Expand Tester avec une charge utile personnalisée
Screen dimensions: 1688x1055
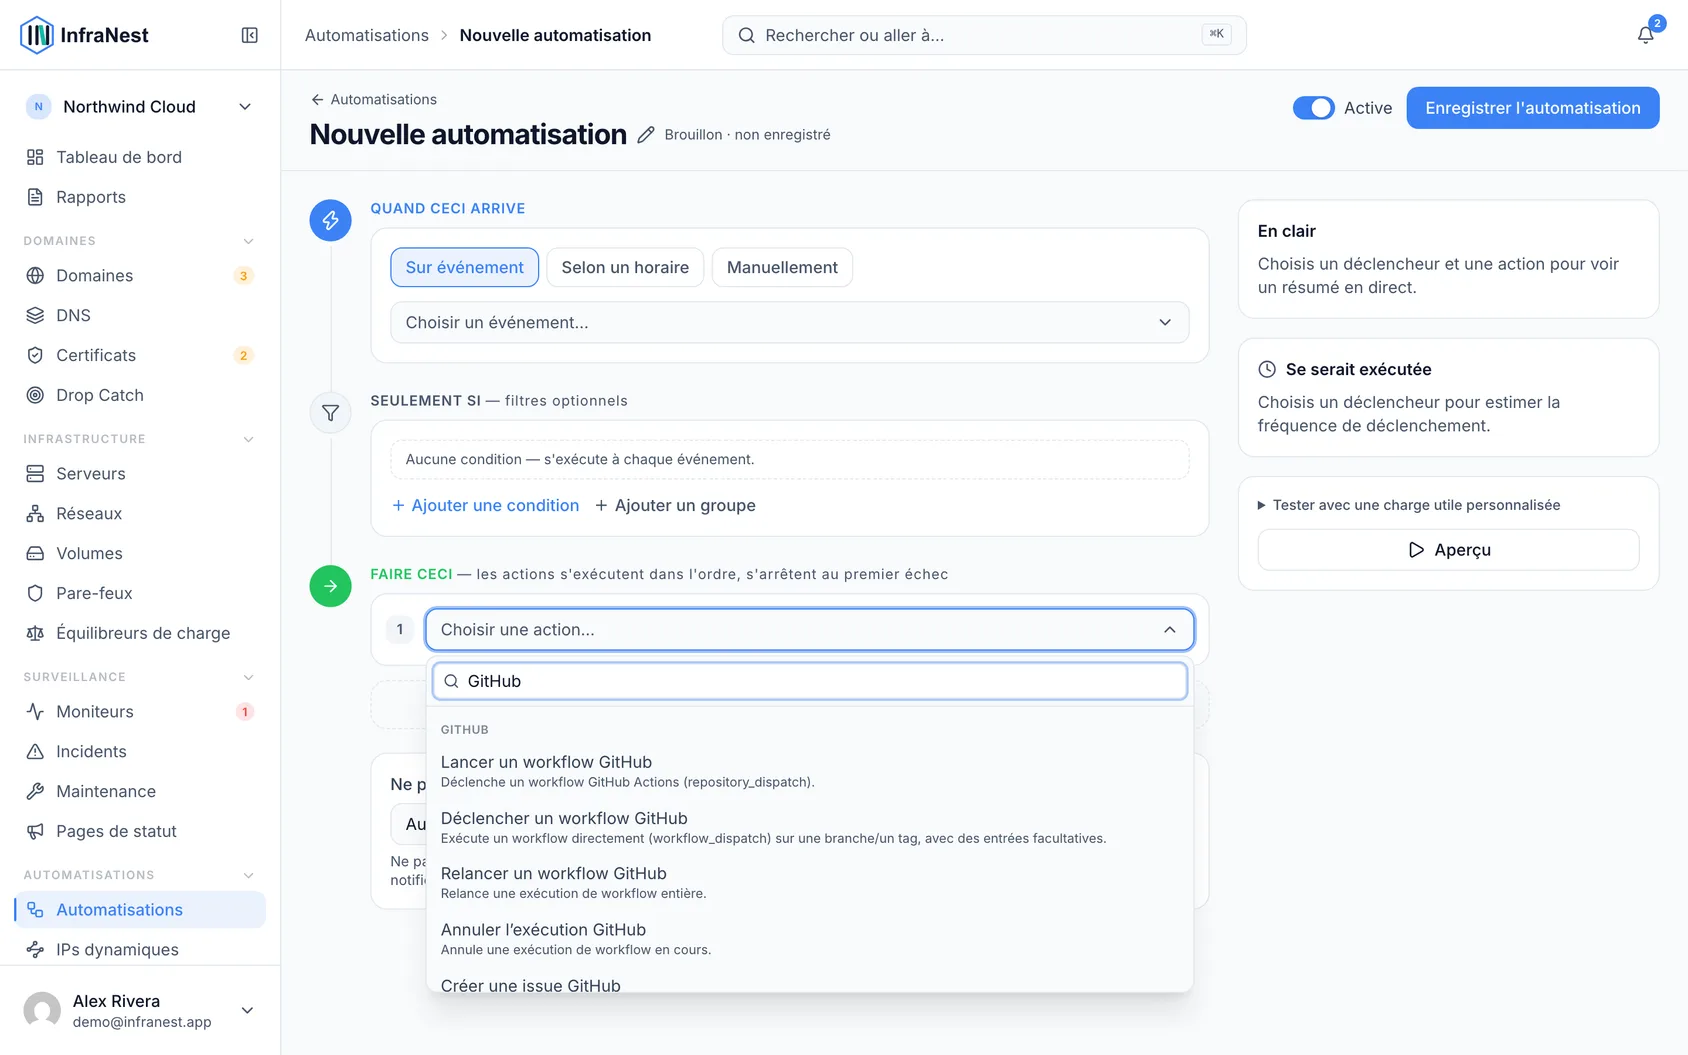1408,505
